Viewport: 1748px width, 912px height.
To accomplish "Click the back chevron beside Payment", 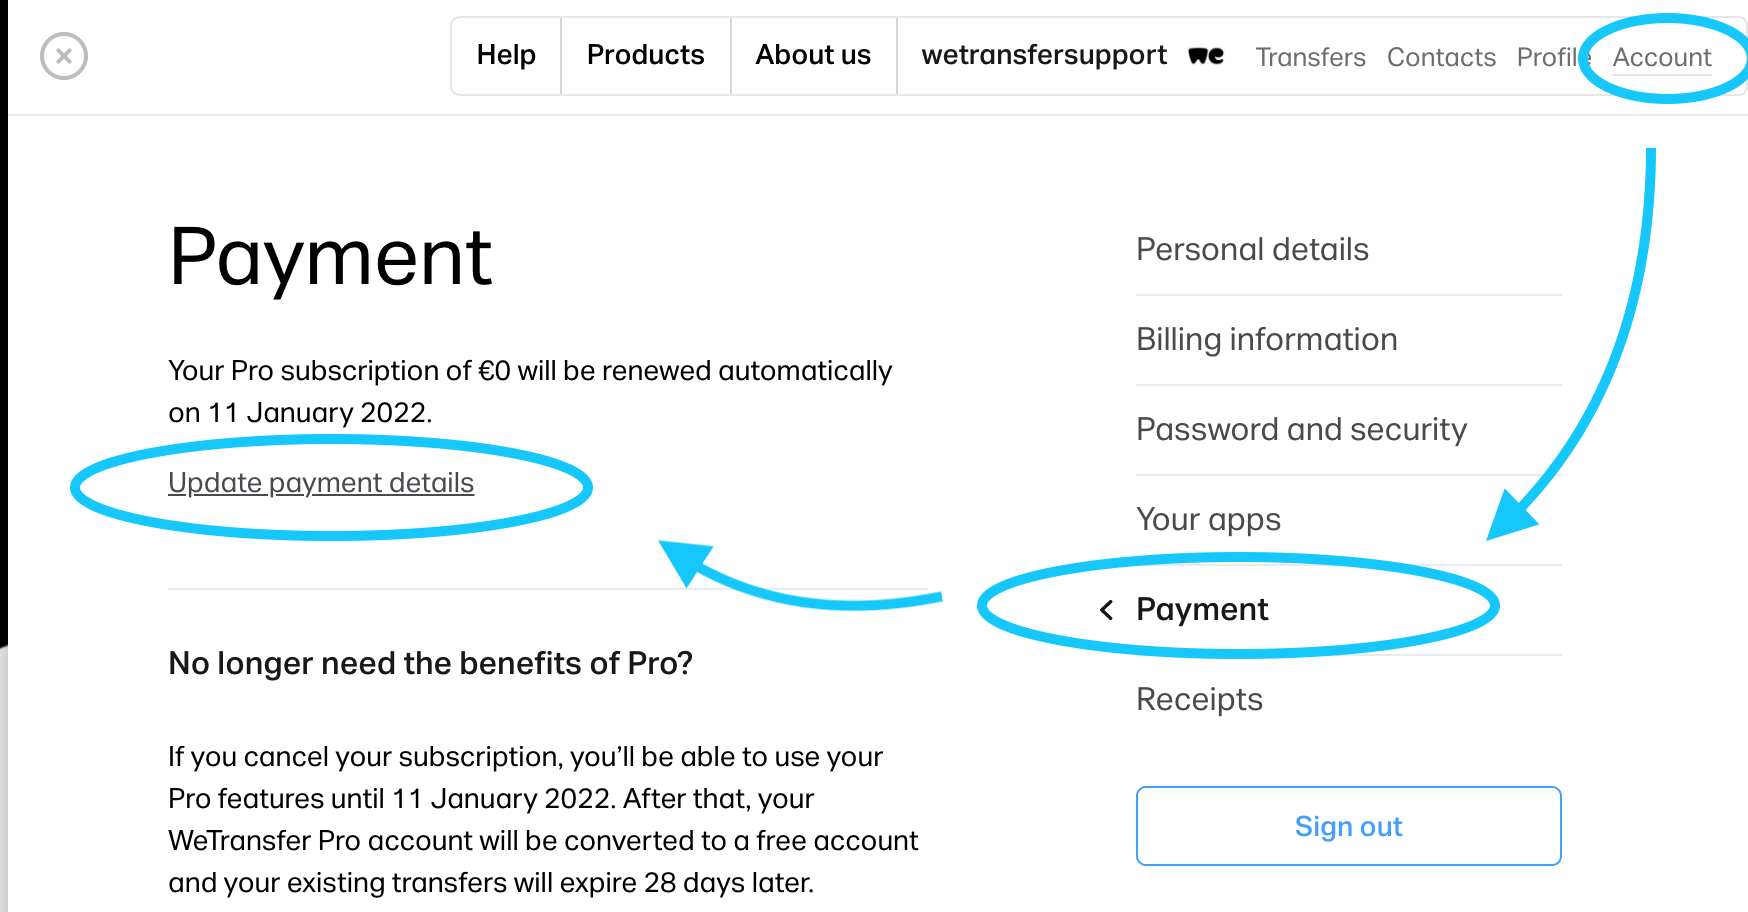I will [x=1106, y=610].
